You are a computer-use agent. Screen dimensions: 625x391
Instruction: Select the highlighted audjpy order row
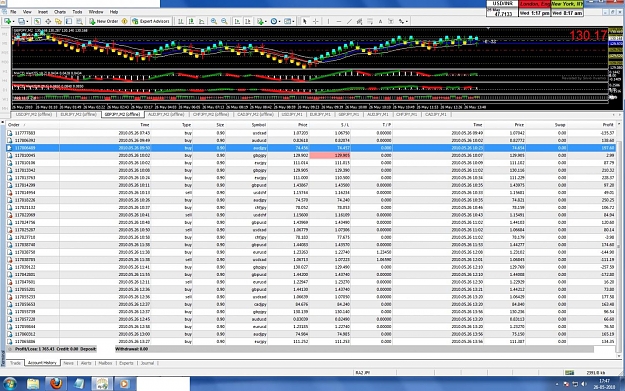[x=311, y=148]
